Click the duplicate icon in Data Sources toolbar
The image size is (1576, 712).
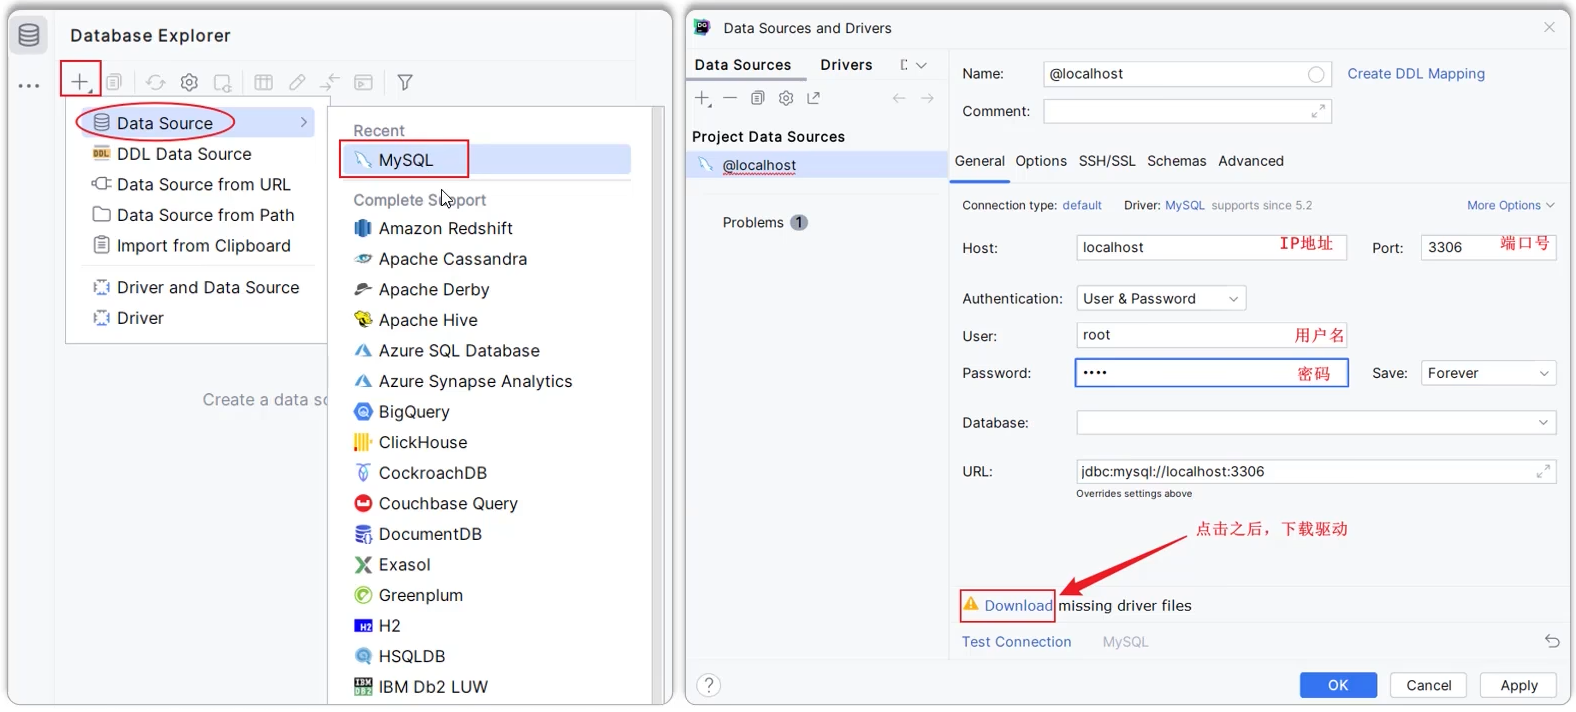click(x=758, y=98)
